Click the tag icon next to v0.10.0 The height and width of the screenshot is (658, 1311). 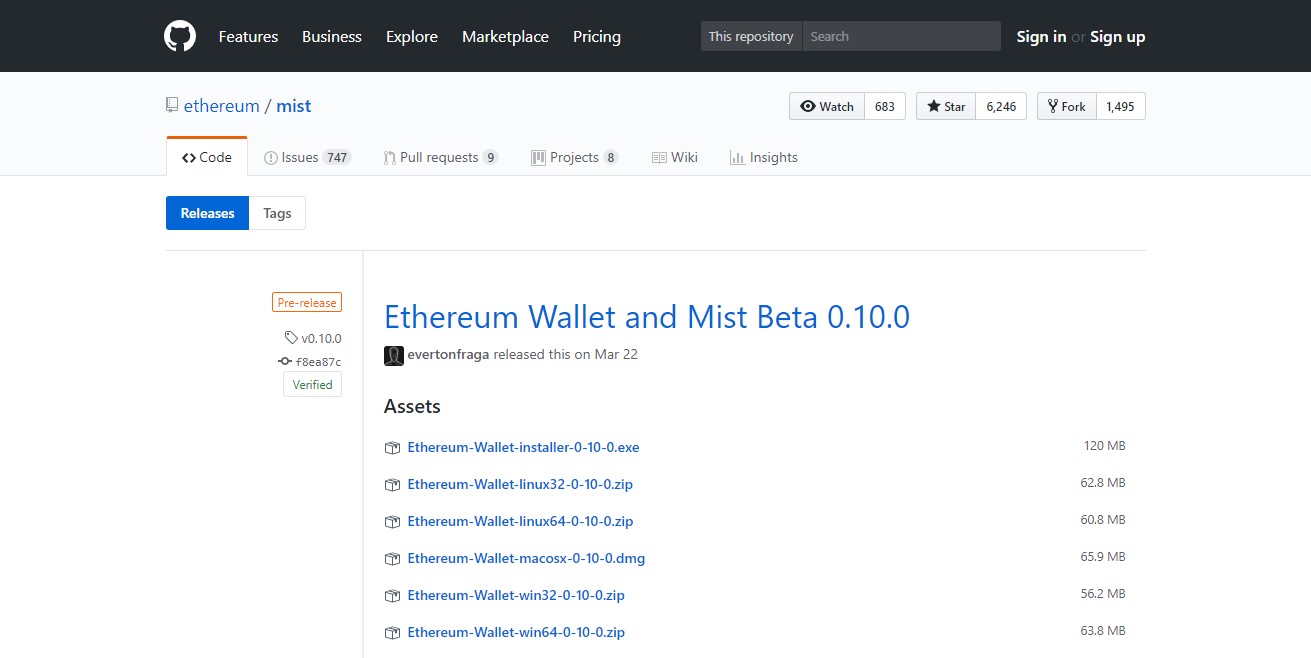[x=291, y=338]
